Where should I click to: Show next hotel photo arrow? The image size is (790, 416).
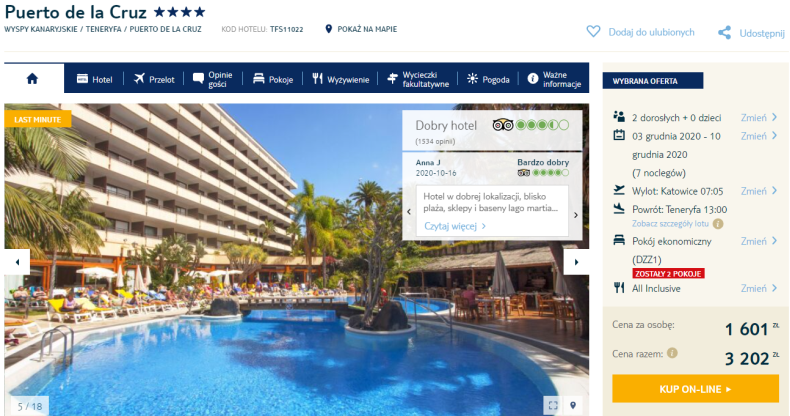click(x=576, y=262)
